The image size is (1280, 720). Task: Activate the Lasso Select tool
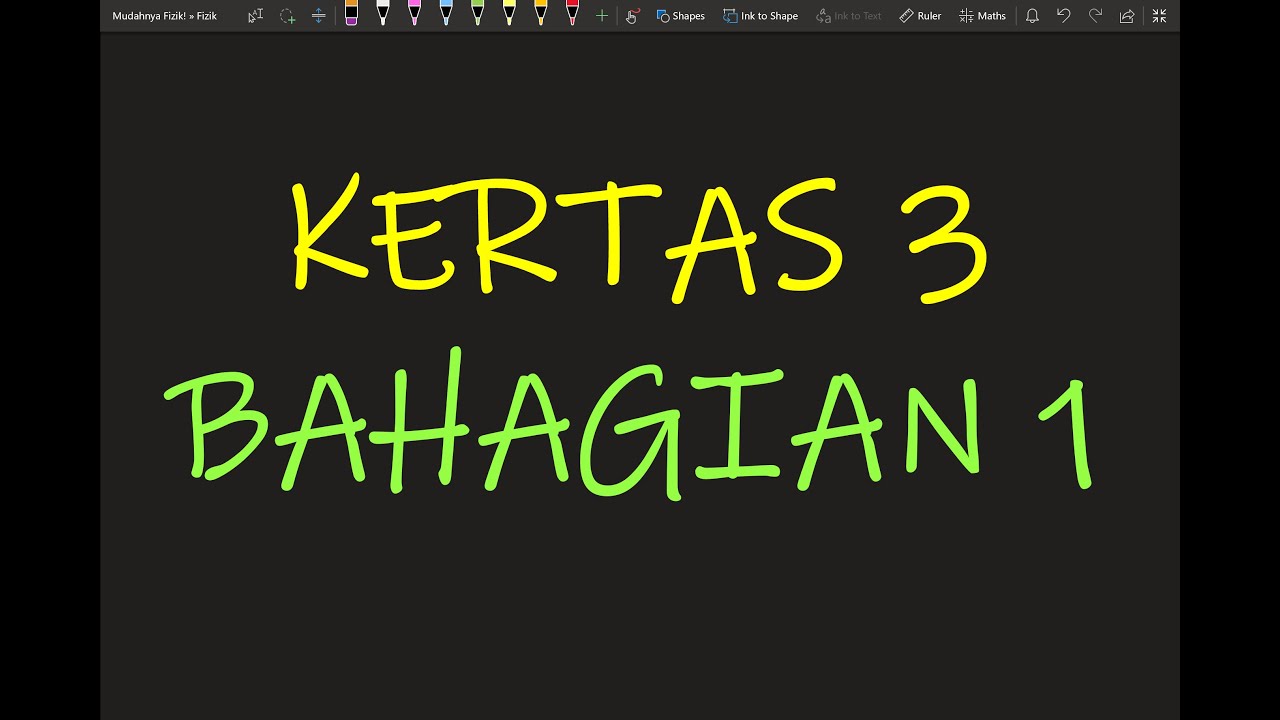click(x=287, y=15)
